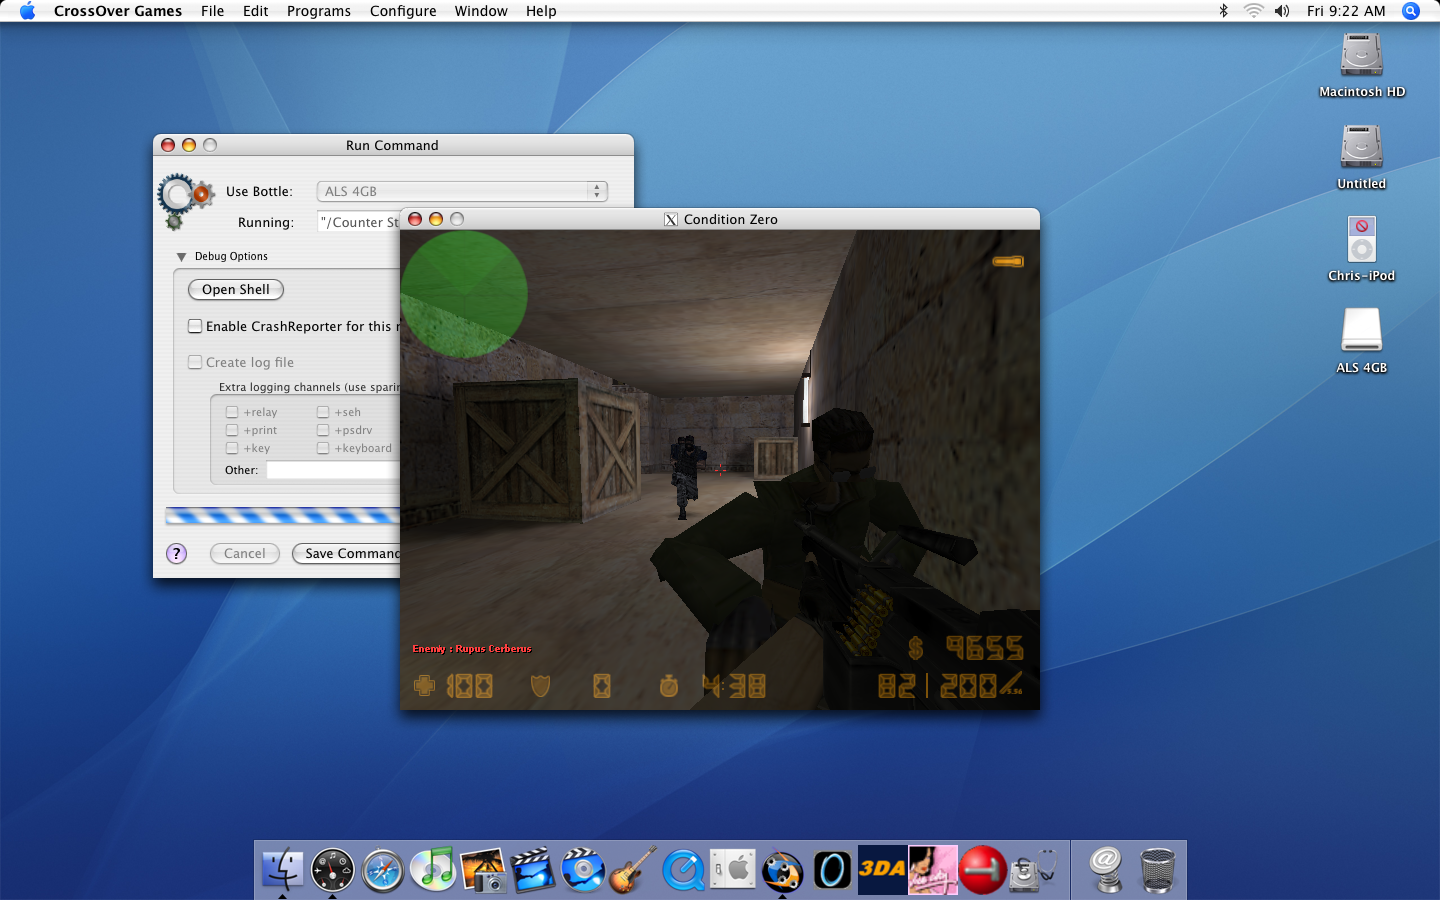The width and height of the screenshot is (1440, 900).
Task: Click the Open Shell button
Action: (235, 289)
